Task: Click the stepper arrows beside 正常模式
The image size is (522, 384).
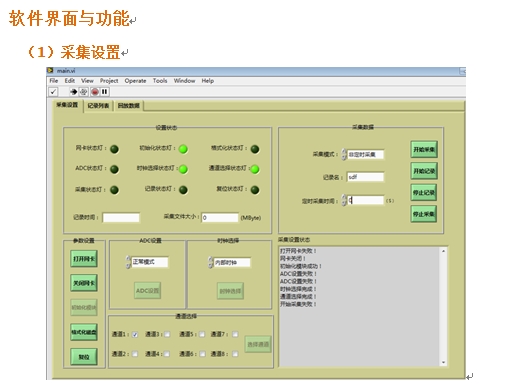Action: pyautogui.click(x=128, y=262)
